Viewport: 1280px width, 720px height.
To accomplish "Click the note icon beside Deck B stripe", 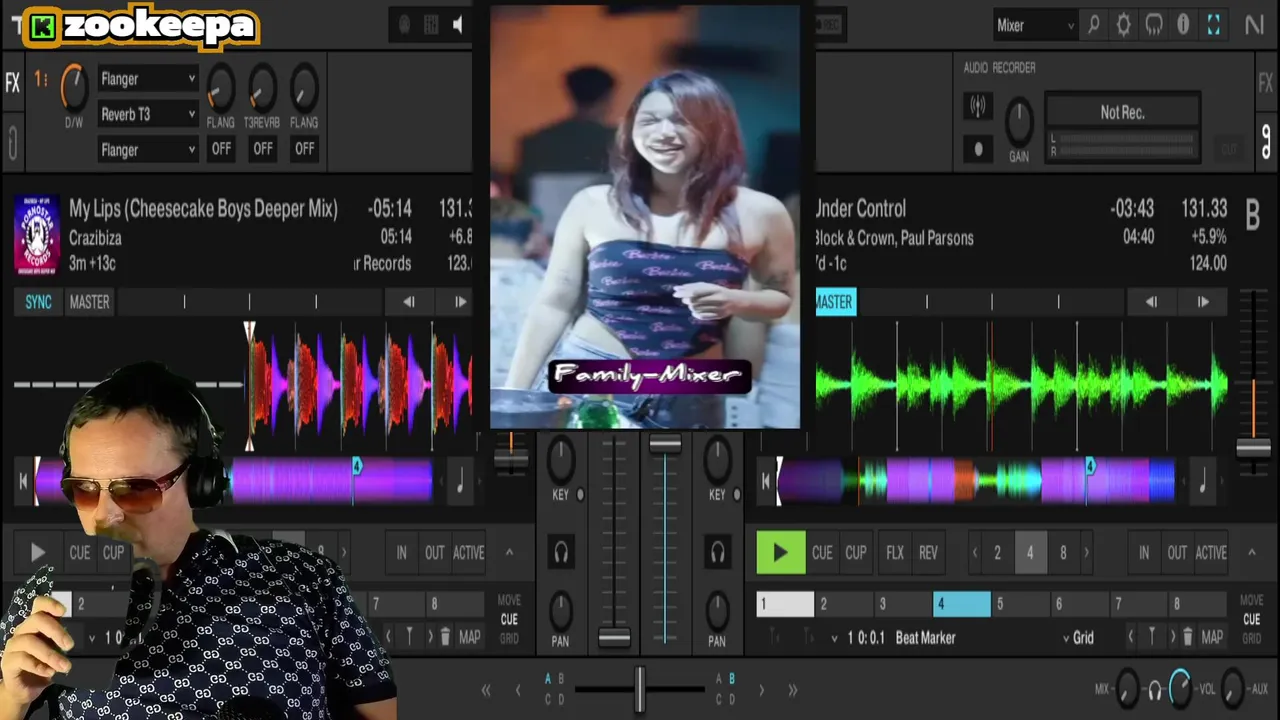I will click(x=1202, y=481).
